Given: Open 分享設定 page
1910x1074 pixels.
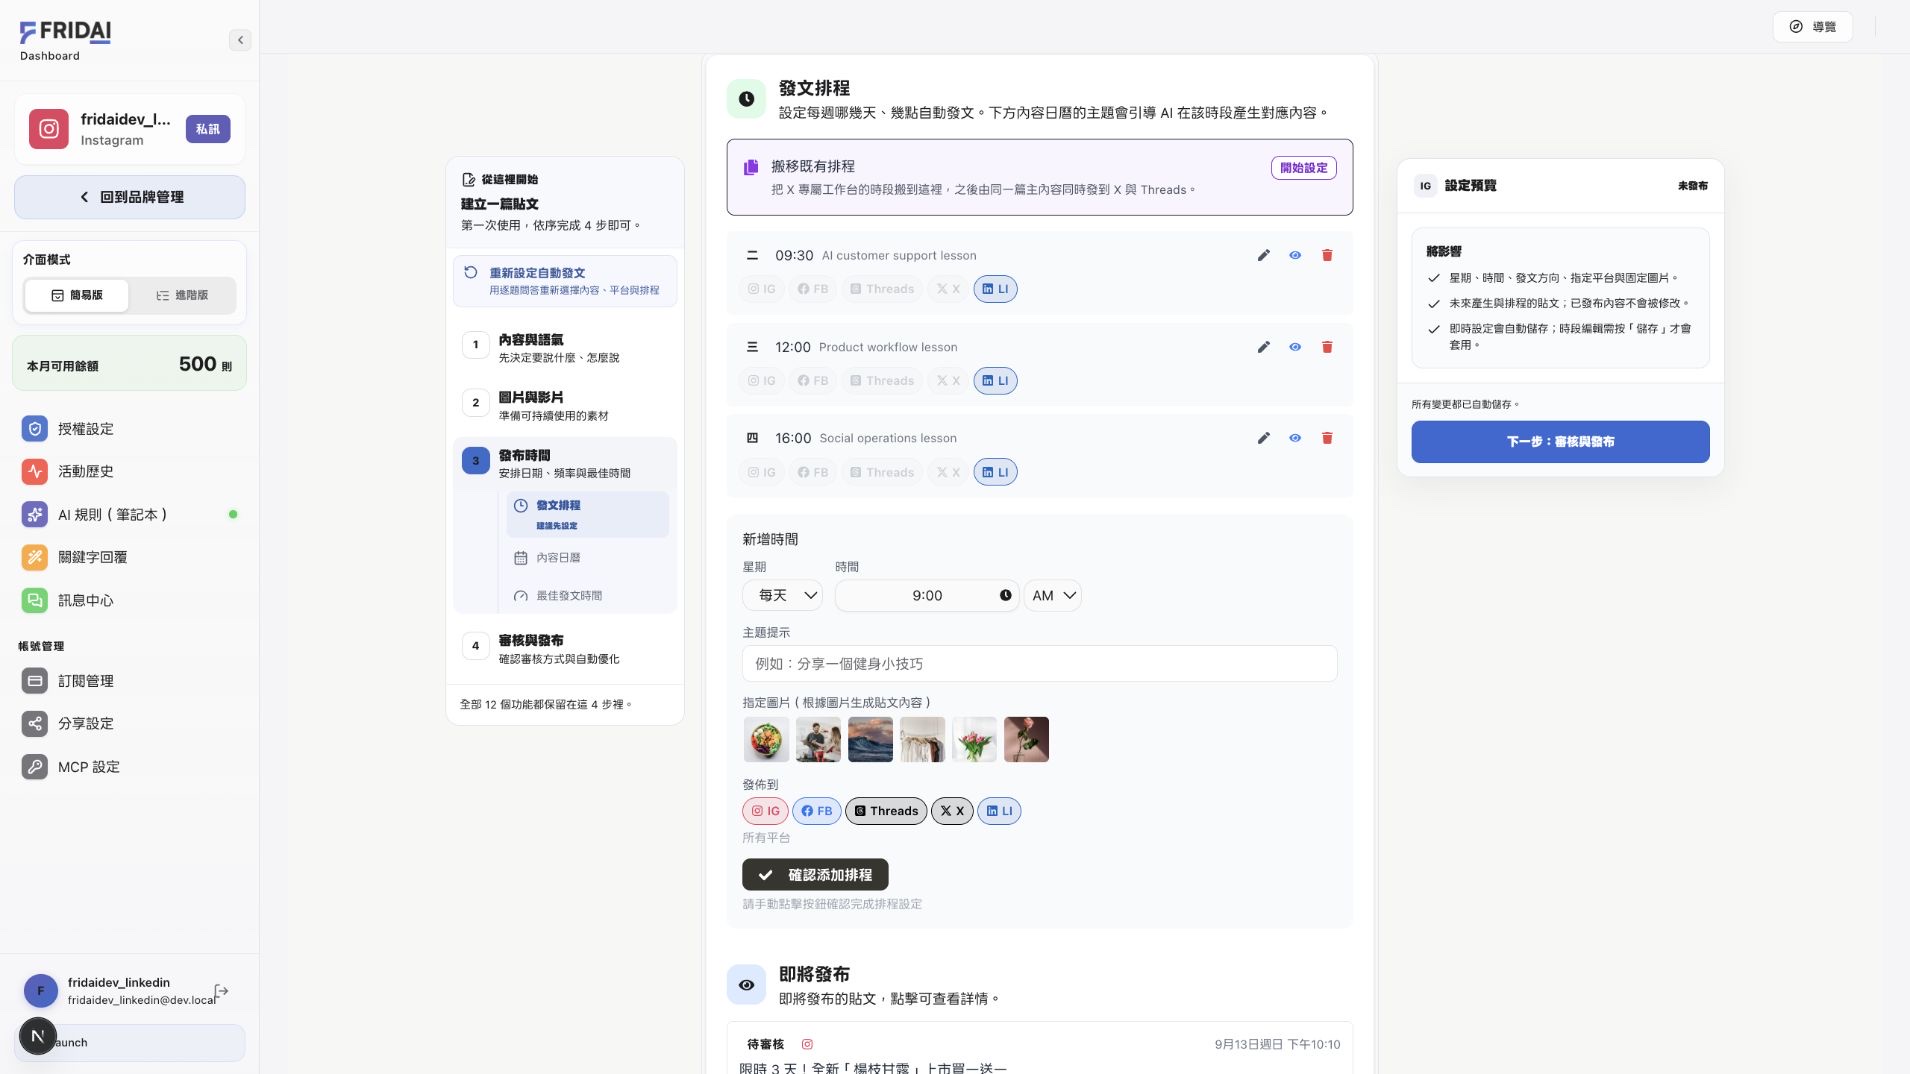Looking at the screenshot, I should click(130, 723).
